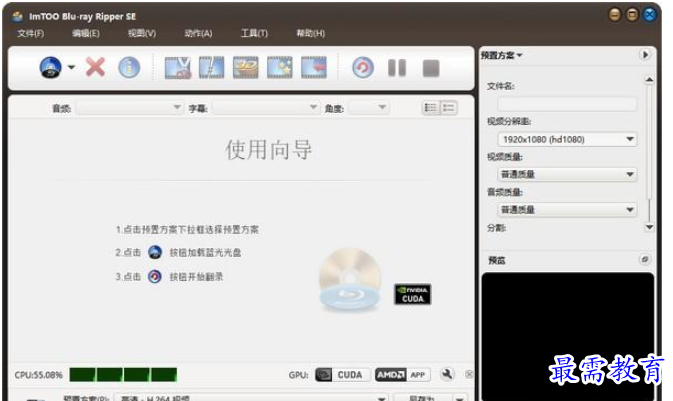Click the CPU usage green meter
Image resolution: width=673 pixels, height=401 pixels.
tap(123, 375)
